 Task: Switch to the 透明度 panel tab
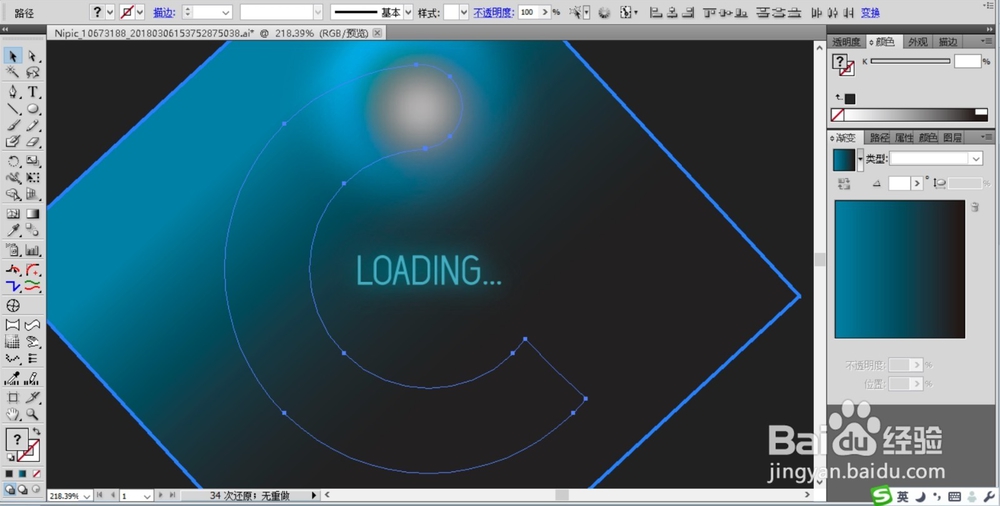846,42
